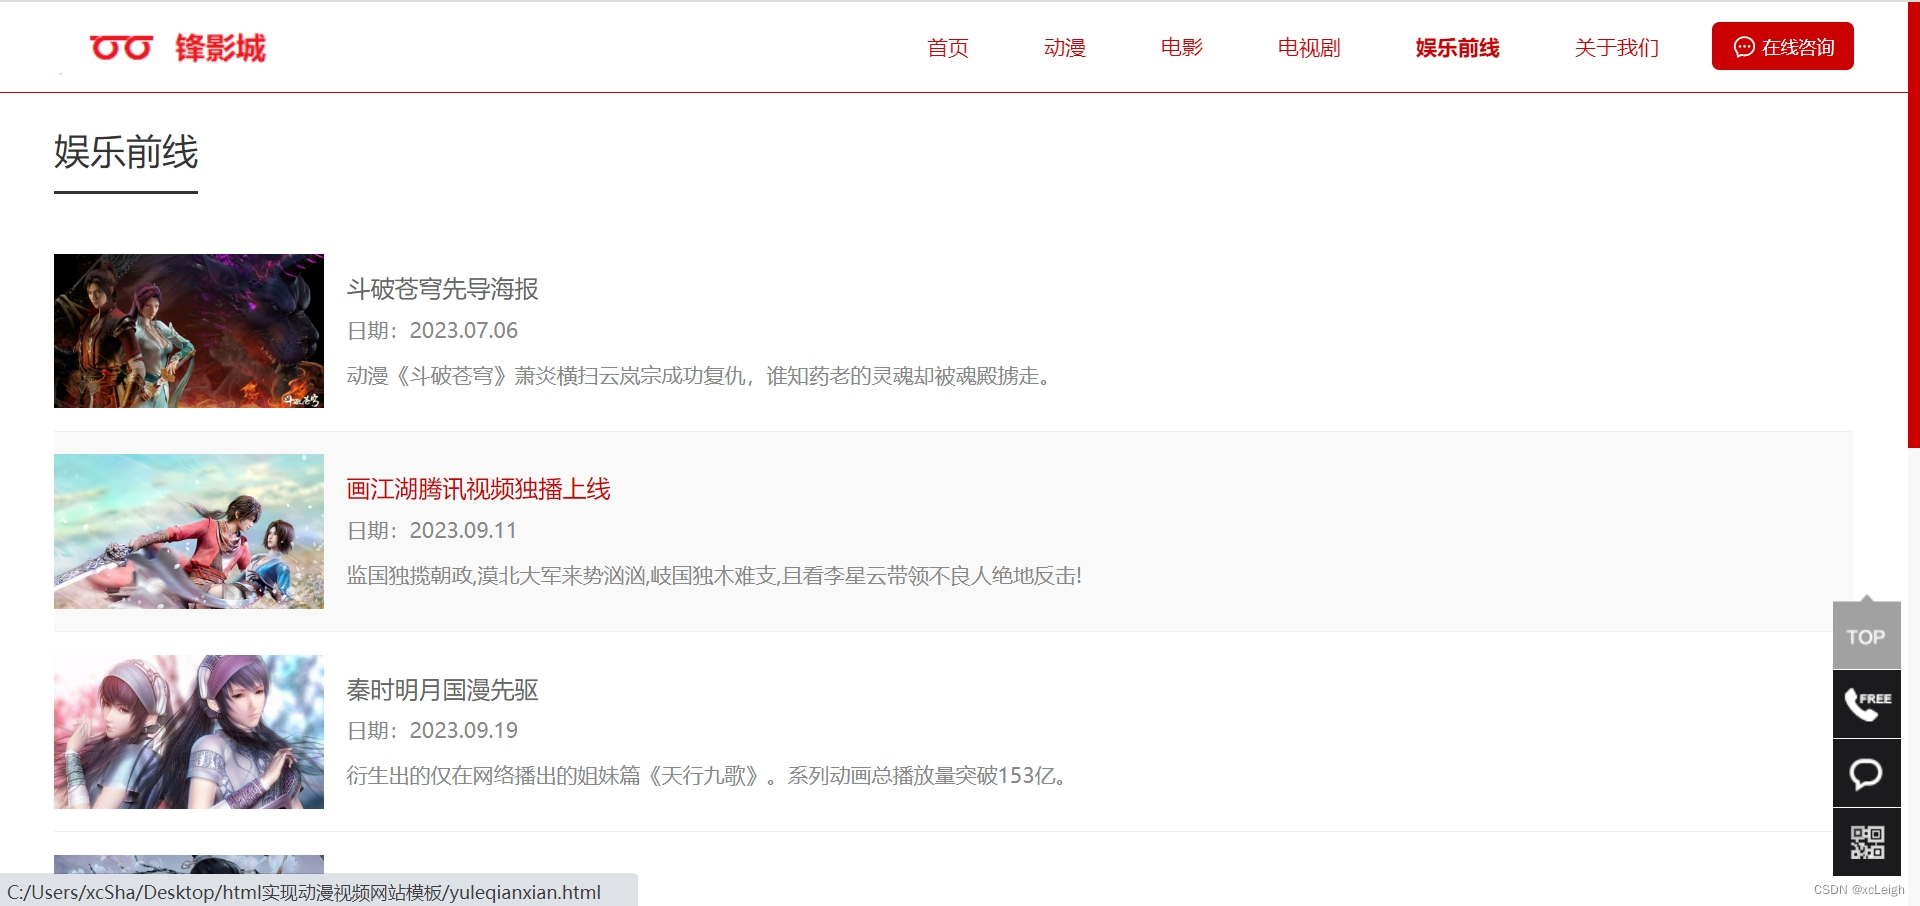Click the 在线咨询 button
The height and width of the screenshot is (906, 1920).
[1782, 46]
